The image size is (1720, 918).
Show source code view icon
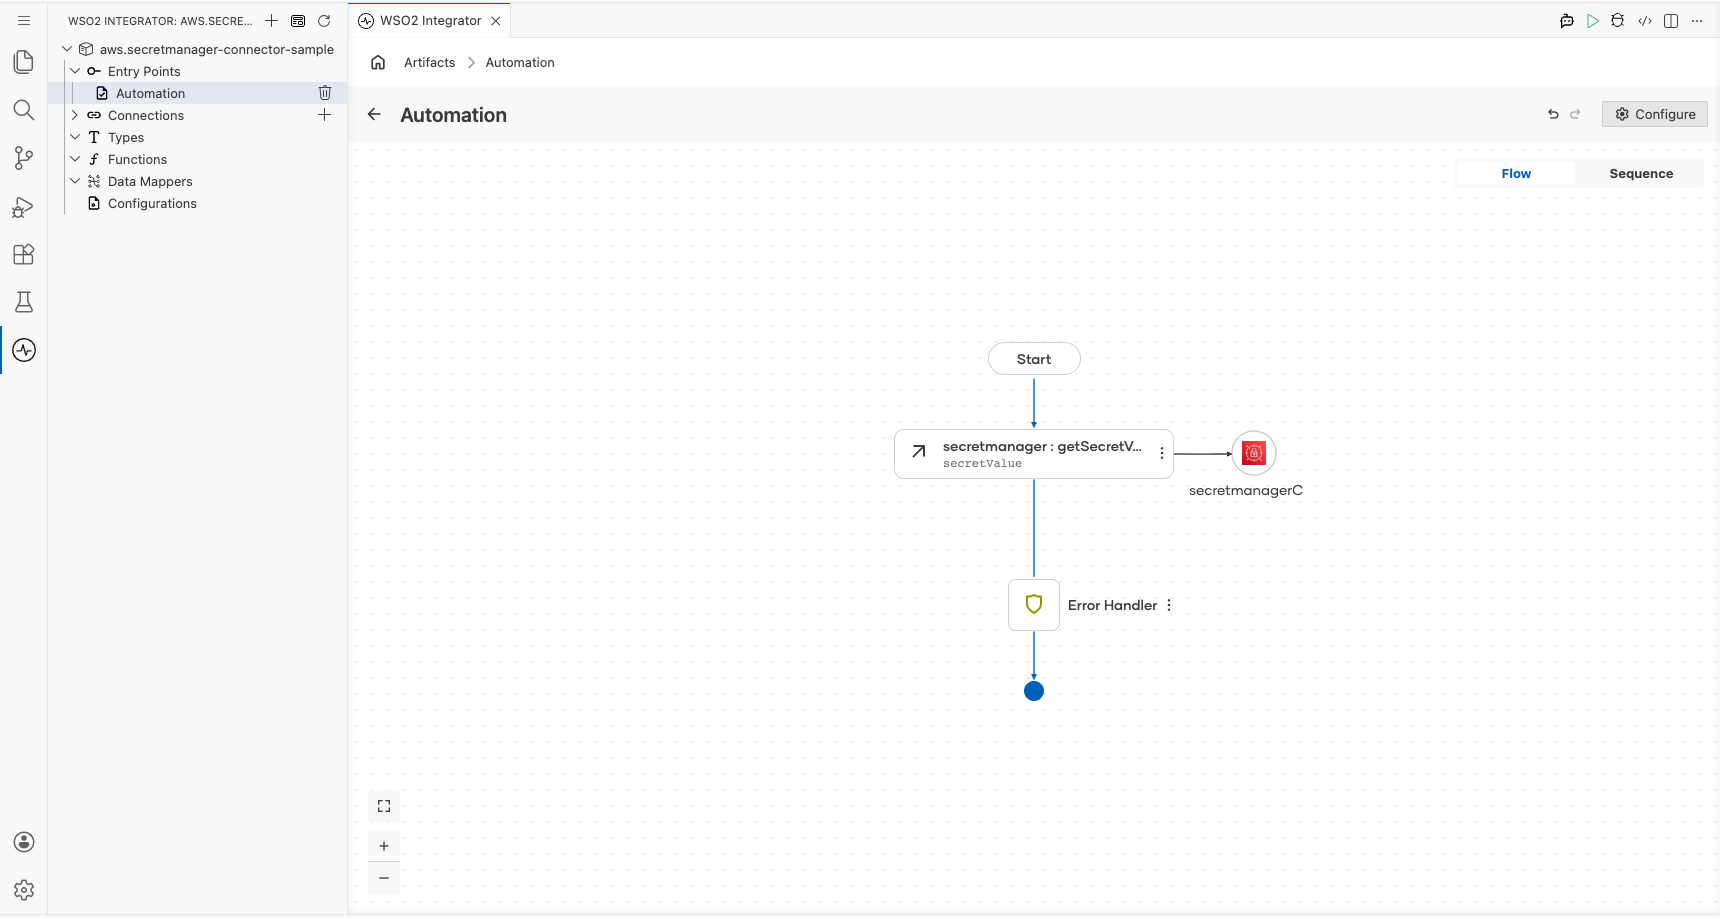click(x=1645, y=20)
